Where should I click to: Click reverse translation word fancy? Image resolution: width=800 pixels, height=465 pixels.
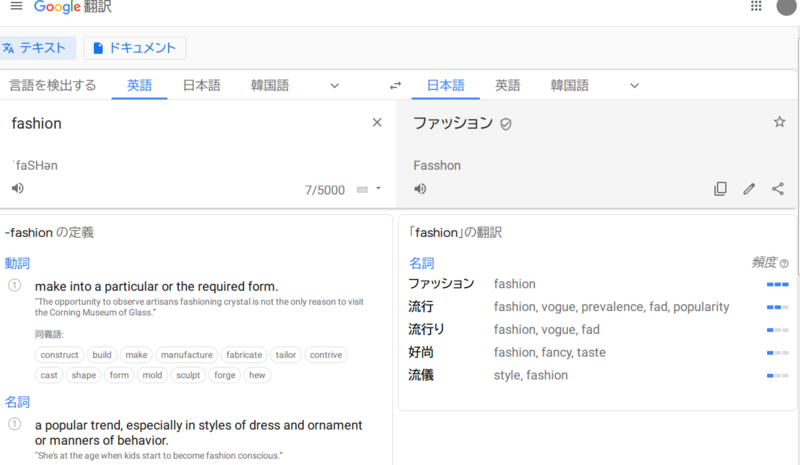click(556, 353)
